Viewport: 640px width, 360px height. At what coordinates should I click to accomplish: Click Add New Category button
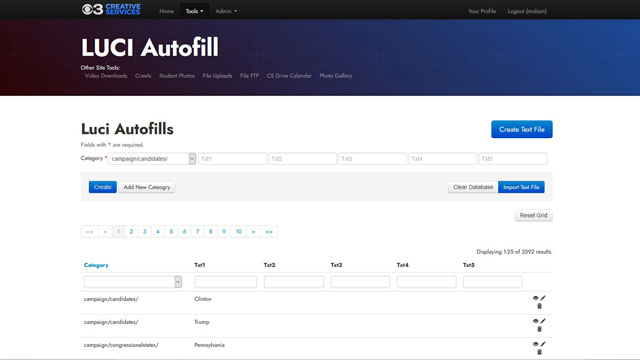[147, 187]
